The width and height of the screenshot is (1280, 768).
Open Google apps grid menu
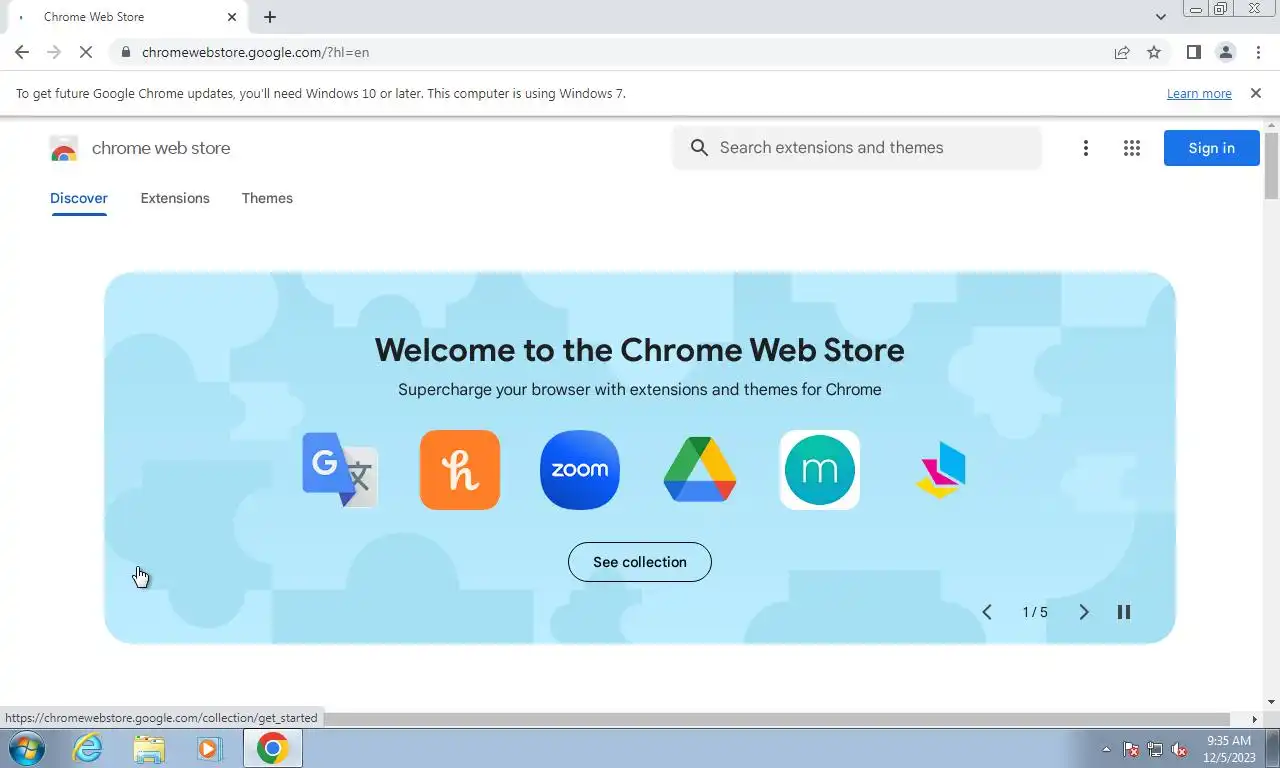(x=1132, y=148)
